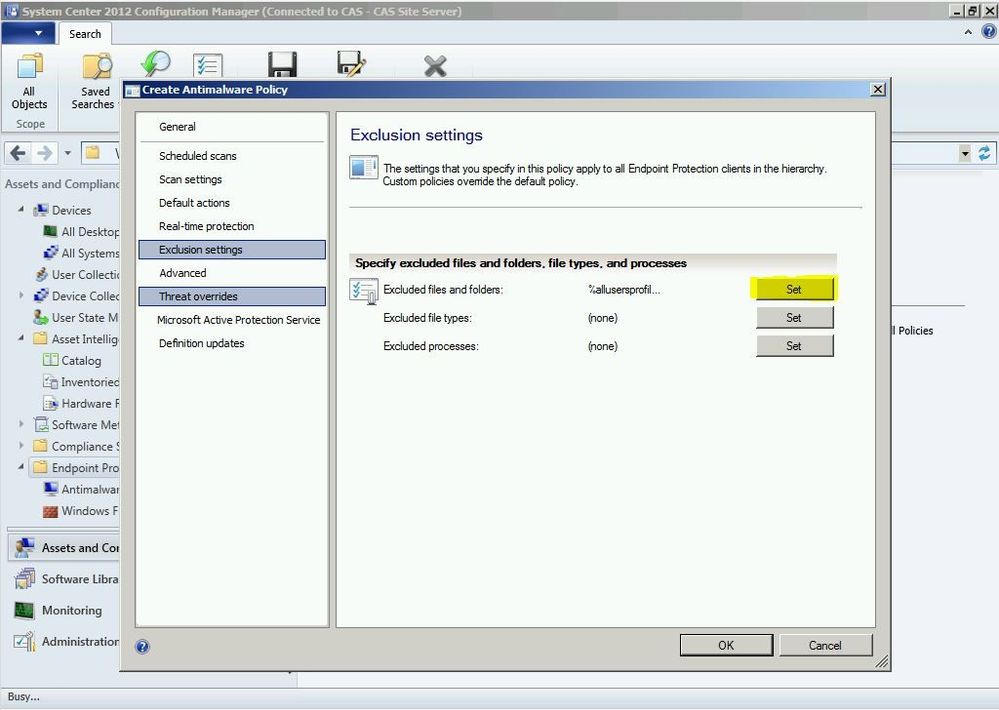The height and width of the screenshot is (710, 999).
Task: Select the checklist ribbon icon
Action: pyautogui.click(x=208, y=66)
